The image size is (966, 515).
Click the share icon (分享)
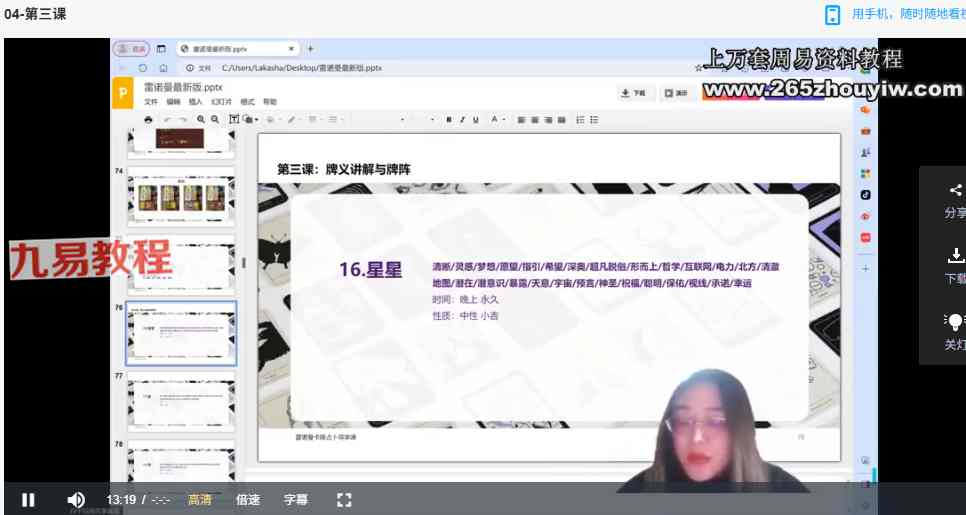955,190
